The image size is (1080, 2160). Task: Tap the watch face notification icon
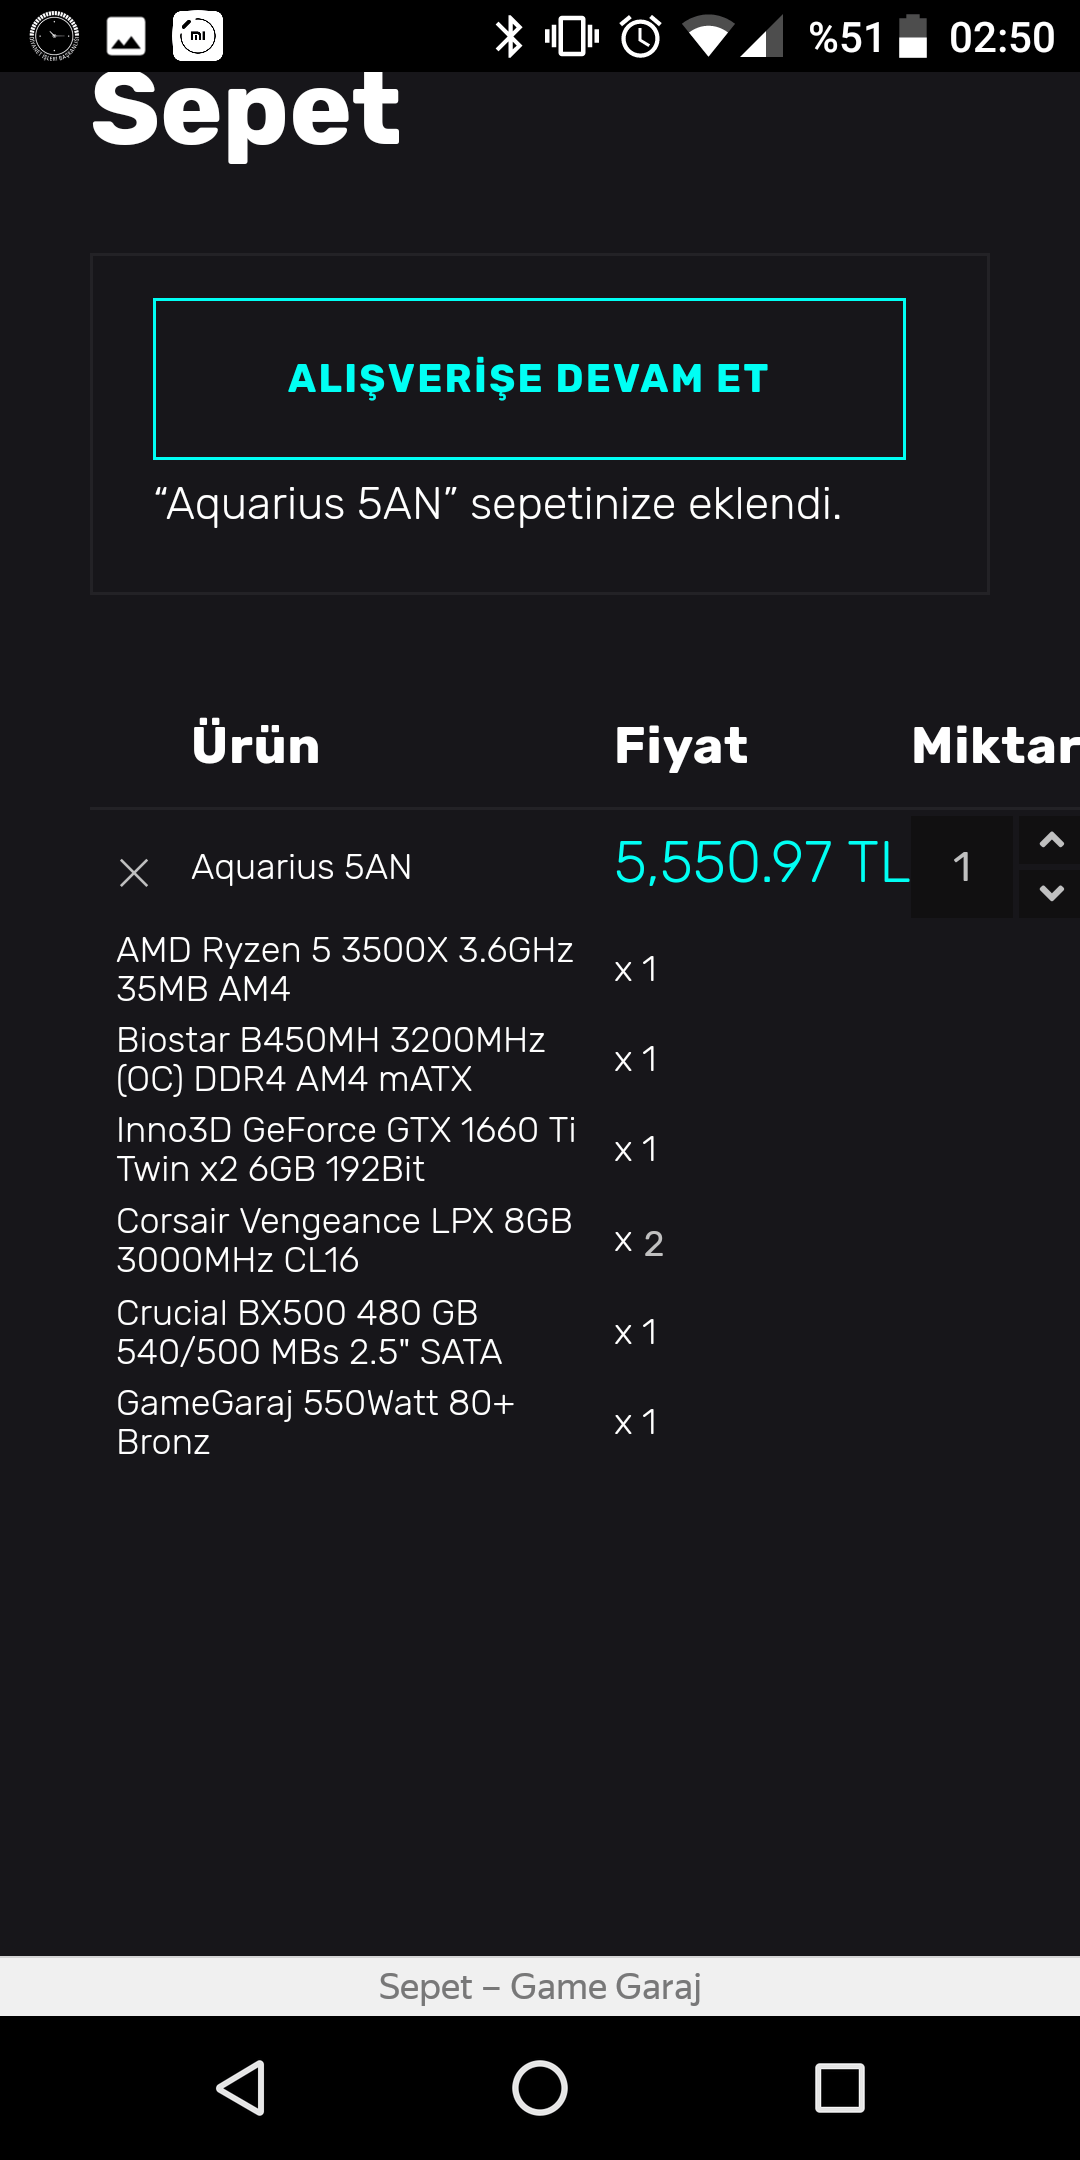click(x=54, y=37)
